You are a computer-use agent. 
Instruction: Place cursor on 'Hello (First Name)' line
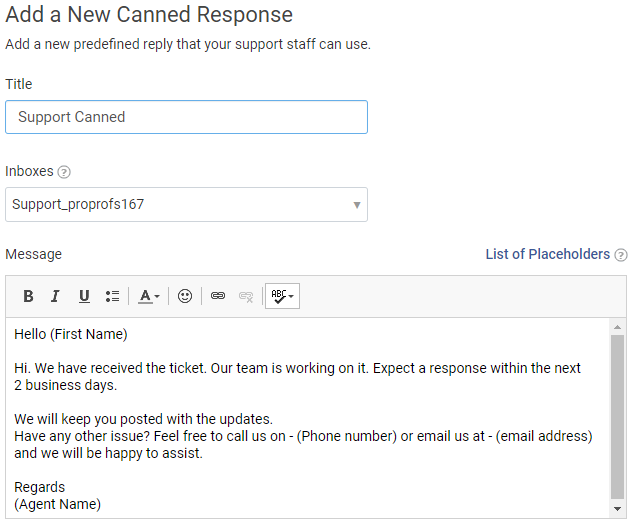click(71, 334)
